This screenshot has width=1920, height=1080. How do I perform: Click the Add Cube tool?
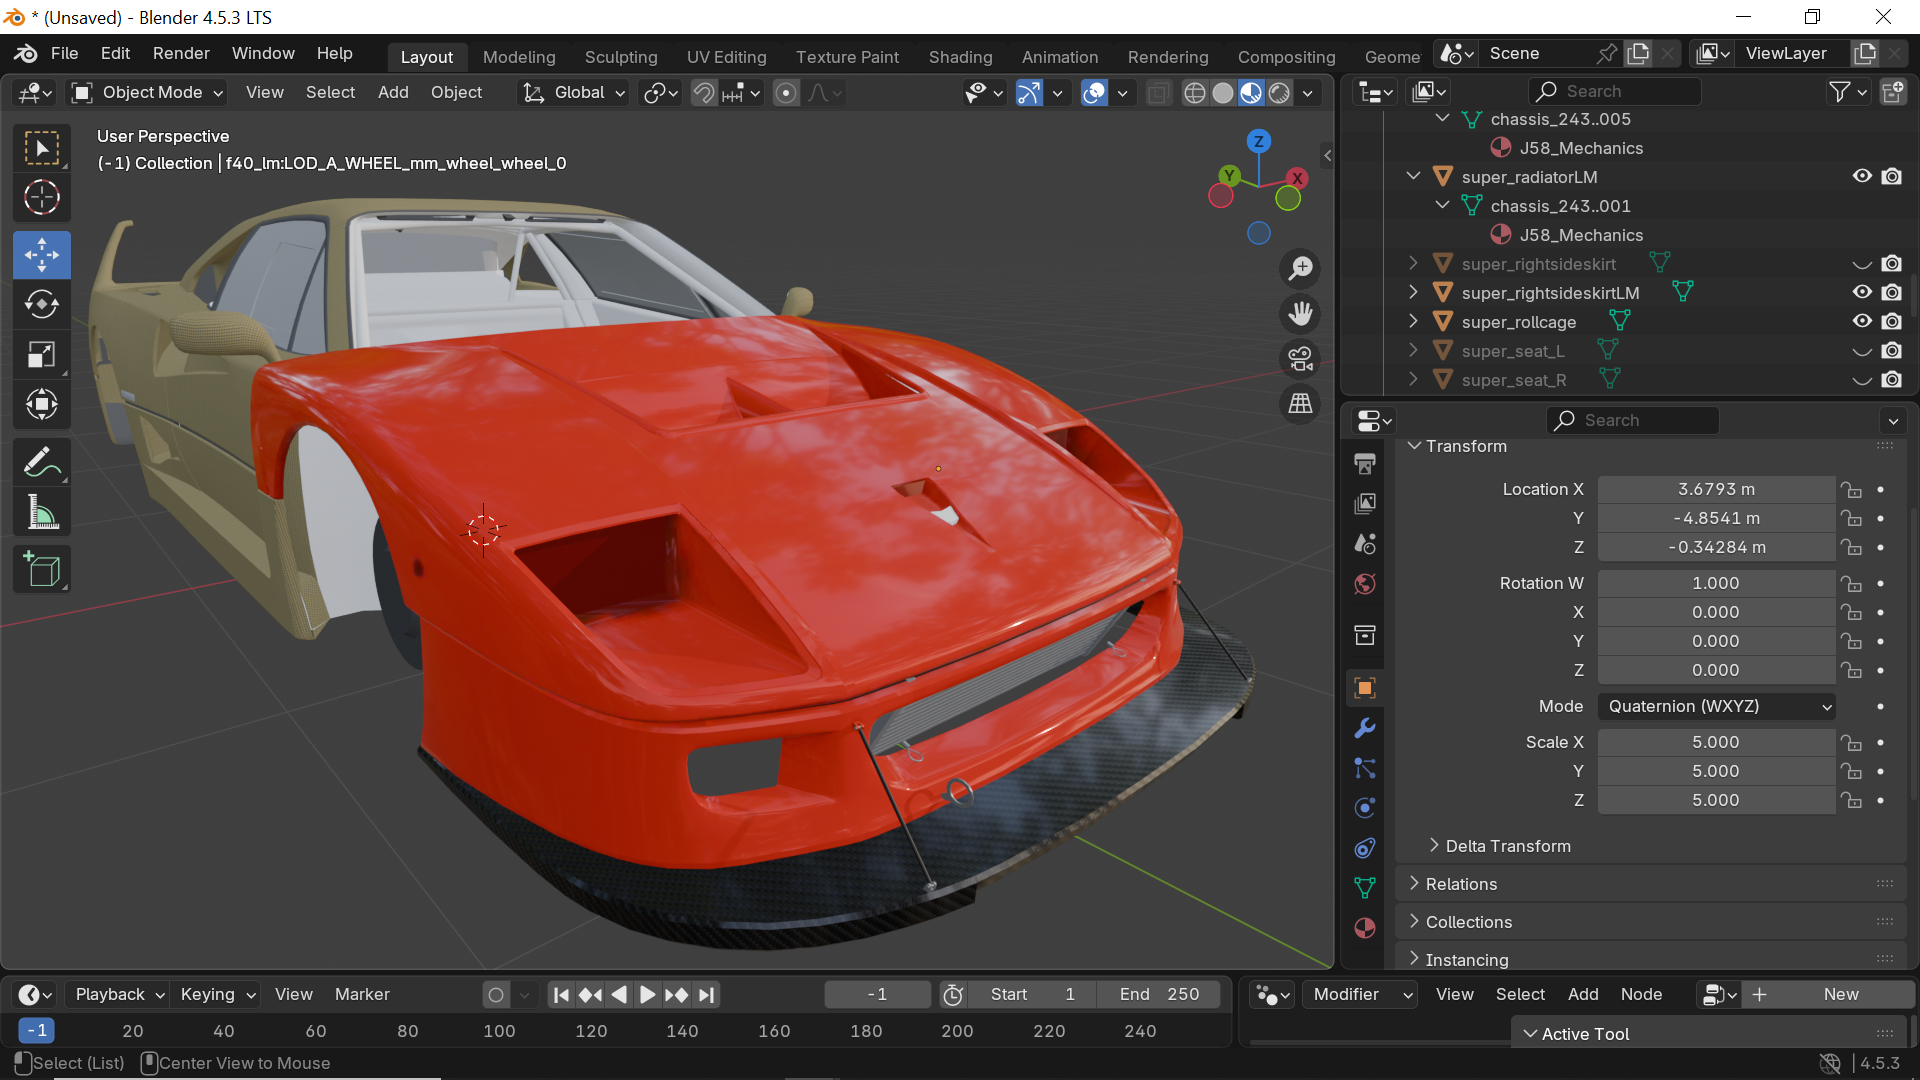point(42,570)
